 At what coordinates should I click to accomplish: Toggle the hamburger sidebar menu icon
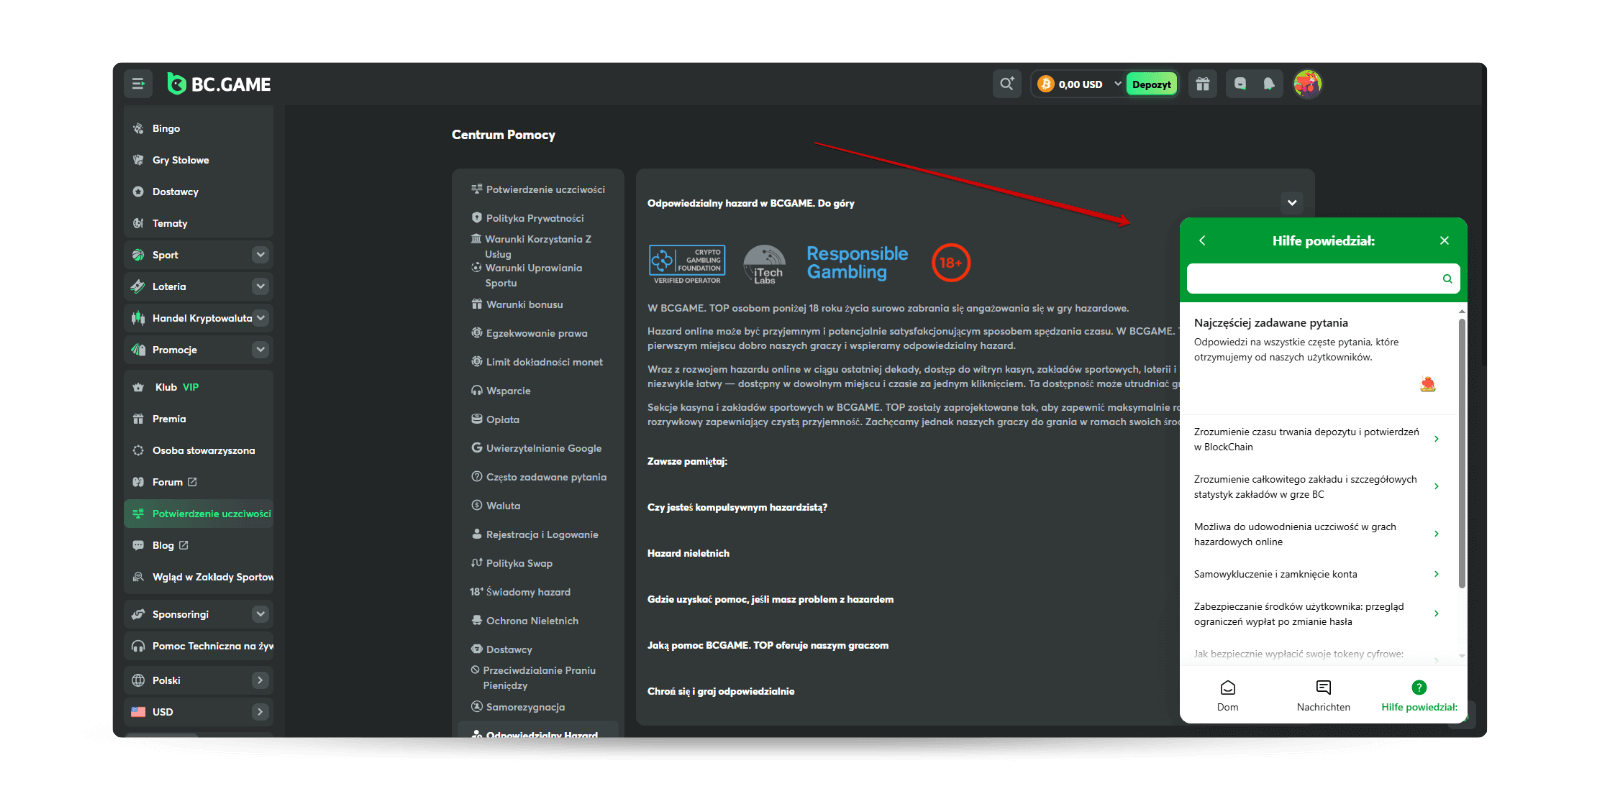coord(138,84)
